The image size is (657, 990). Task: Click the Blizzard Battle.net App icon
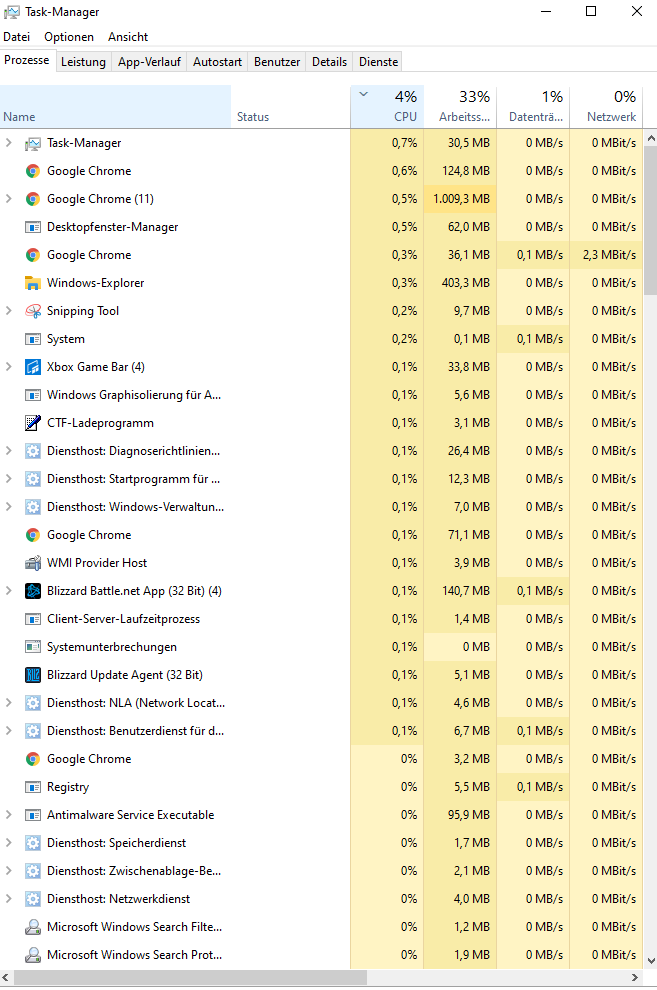[x=33, y=591]
